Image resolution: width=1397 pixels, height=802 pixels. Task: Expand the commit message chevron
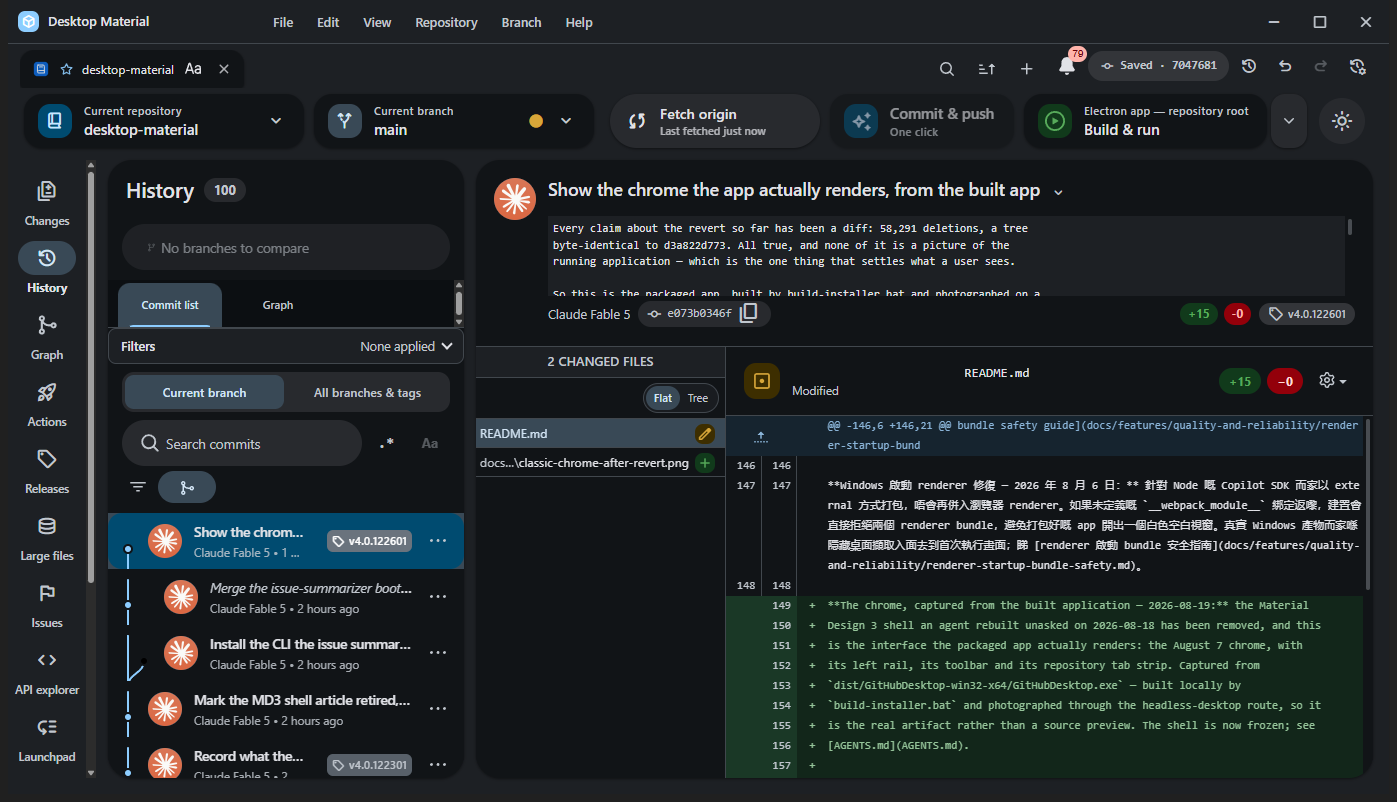[1058, 191]
